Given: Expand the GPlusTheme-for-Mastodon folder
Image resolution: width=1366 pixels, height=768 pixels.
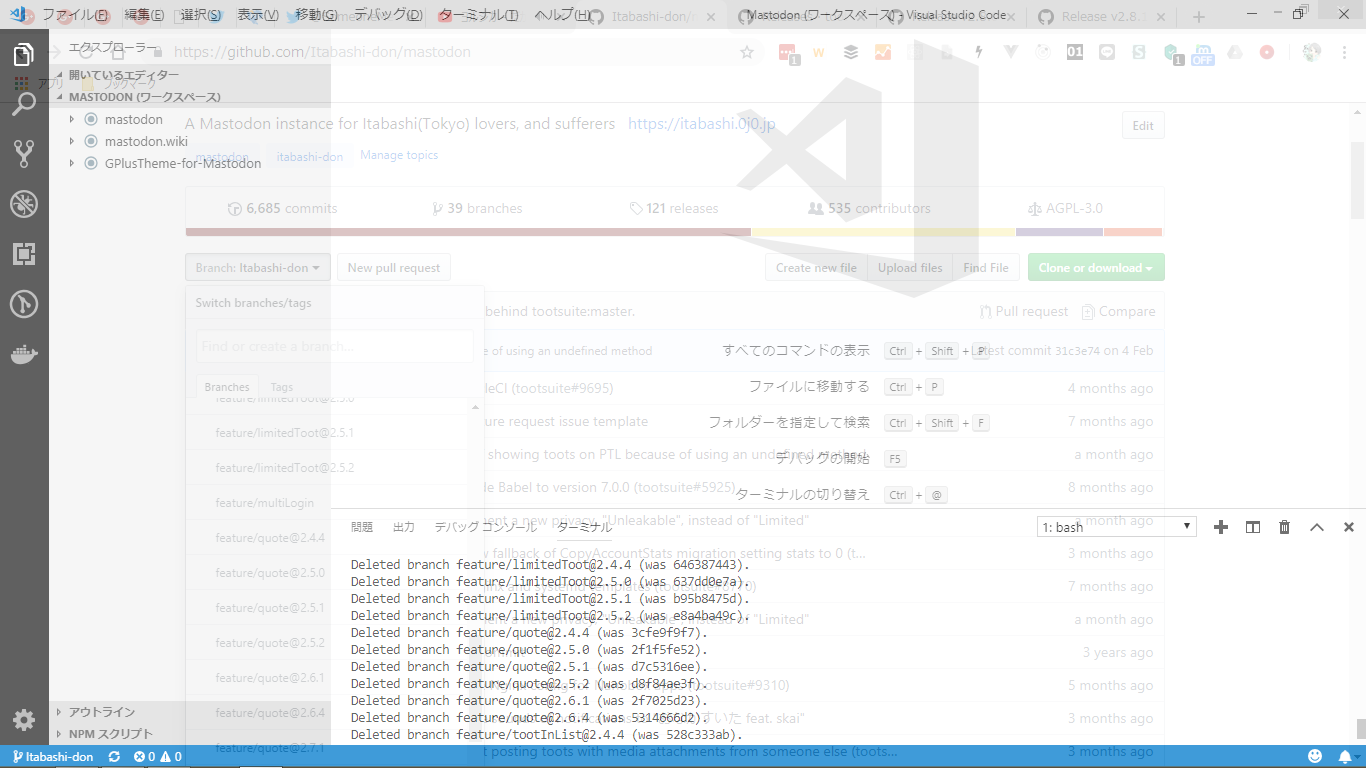Looking at the screenshot, I should [x=72, y=163].
